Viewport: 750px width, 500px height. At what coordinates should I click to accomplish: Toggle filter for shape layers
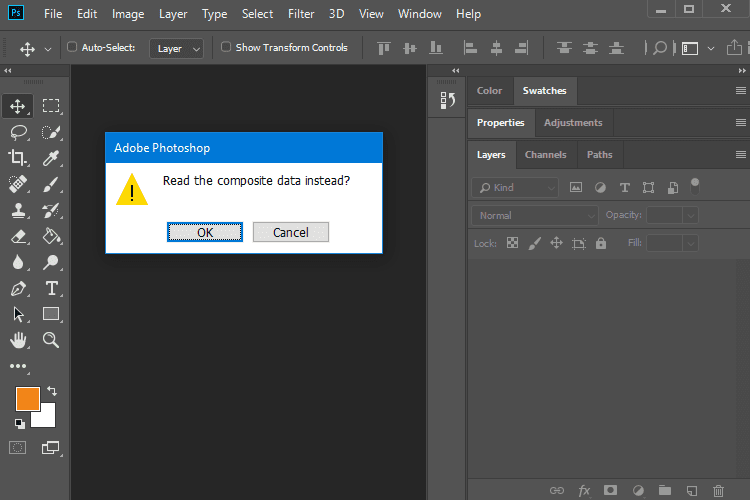click(x=649, y=188)
